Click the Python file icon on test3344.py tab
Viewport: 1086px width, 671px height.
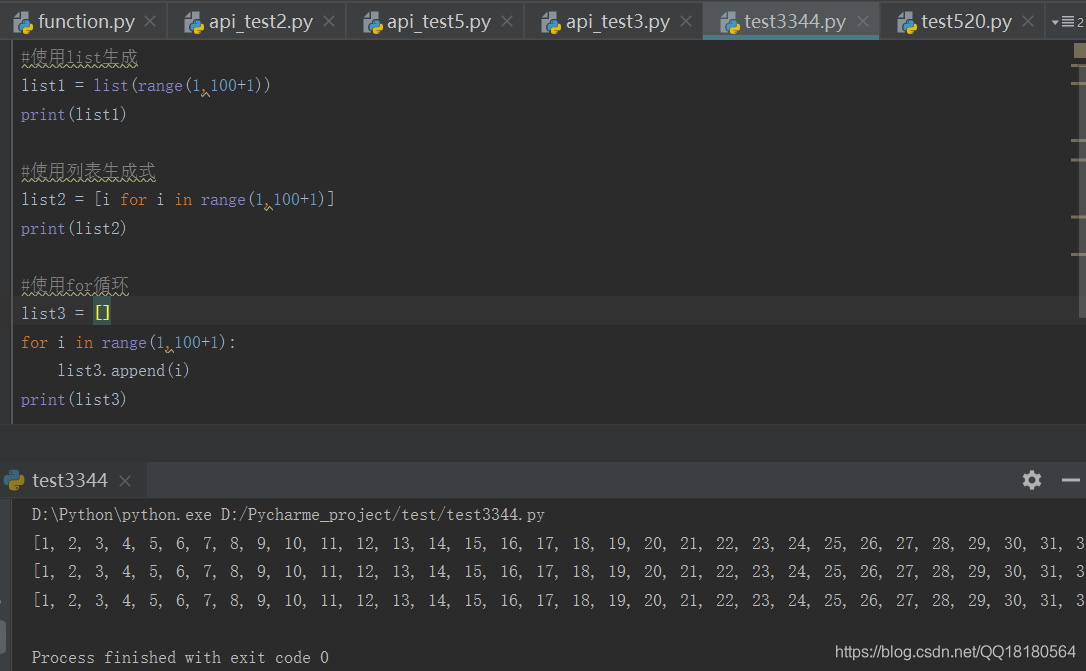click(729, 23)
